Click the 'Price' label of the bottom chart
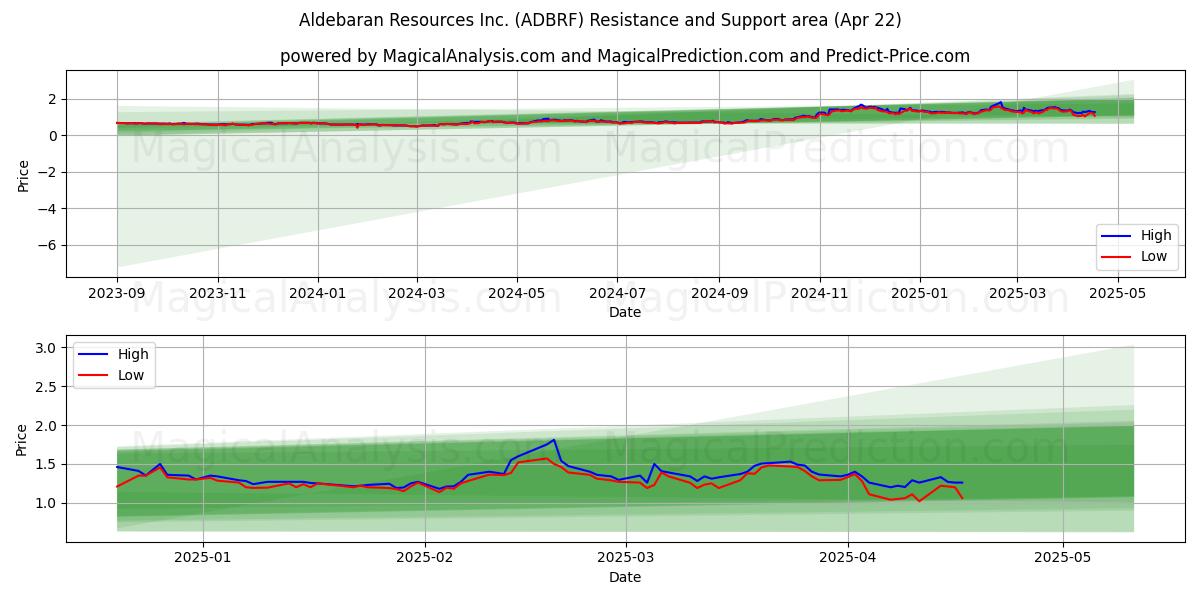1200x600 pixels. pos(23,439)
